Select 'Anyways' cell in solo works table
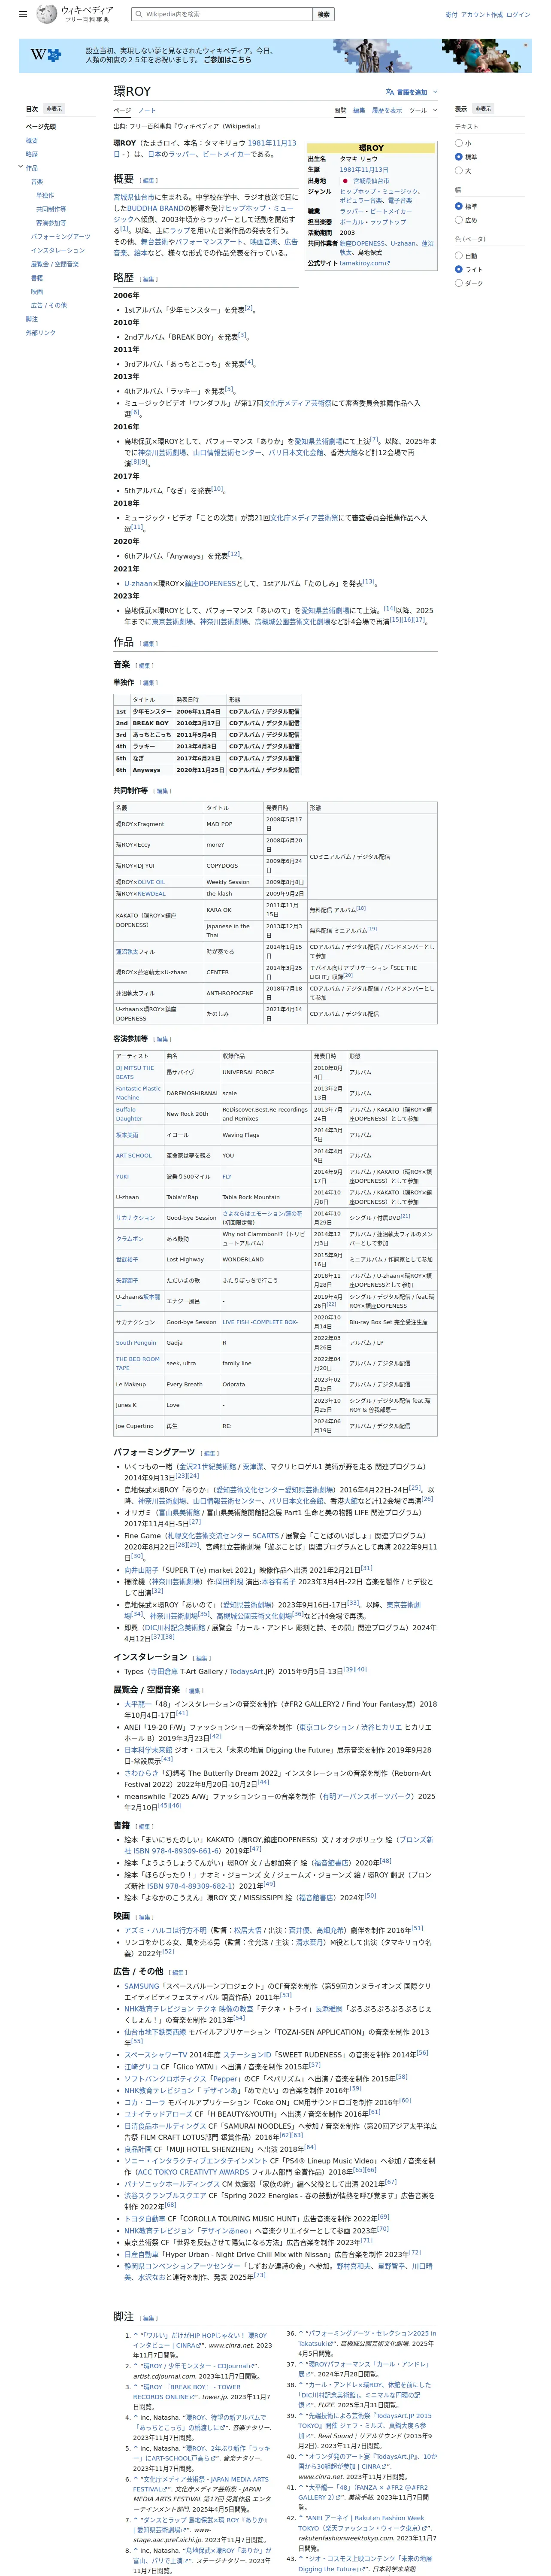The image size is (551, 2576). 152,770
